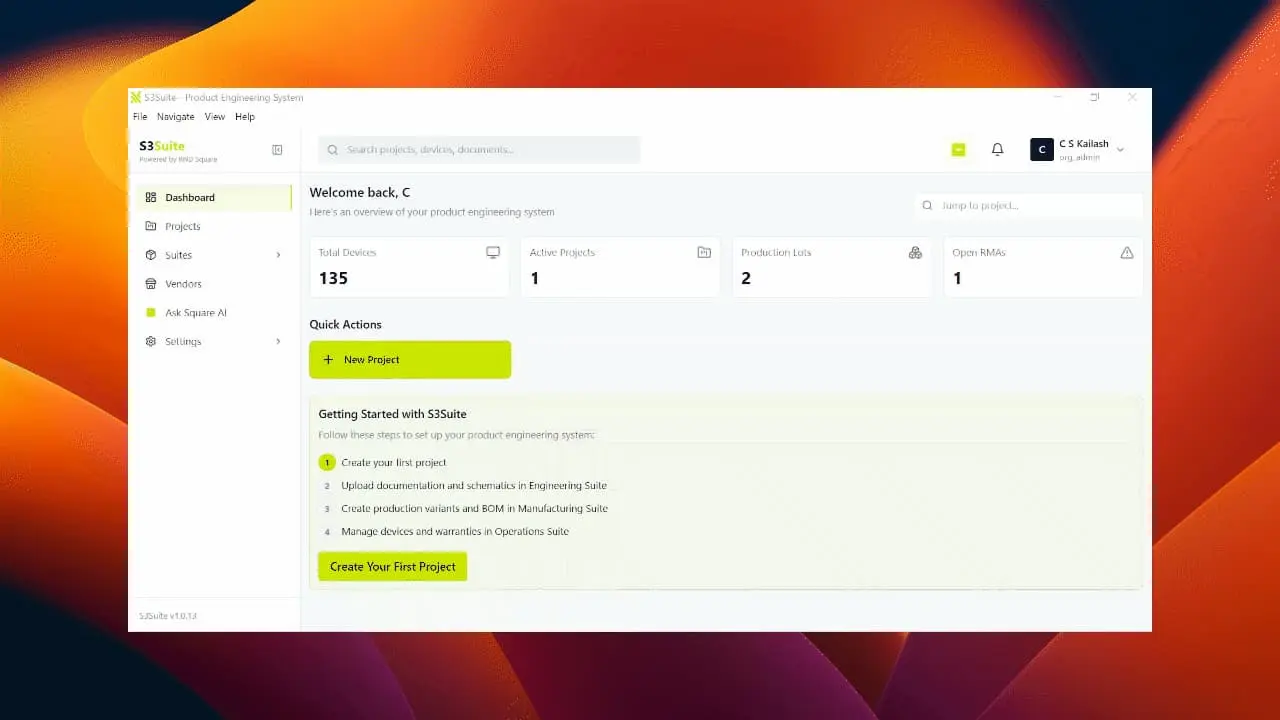
Task: Open Vendors in the sidebar
Action: click(215, 284)
